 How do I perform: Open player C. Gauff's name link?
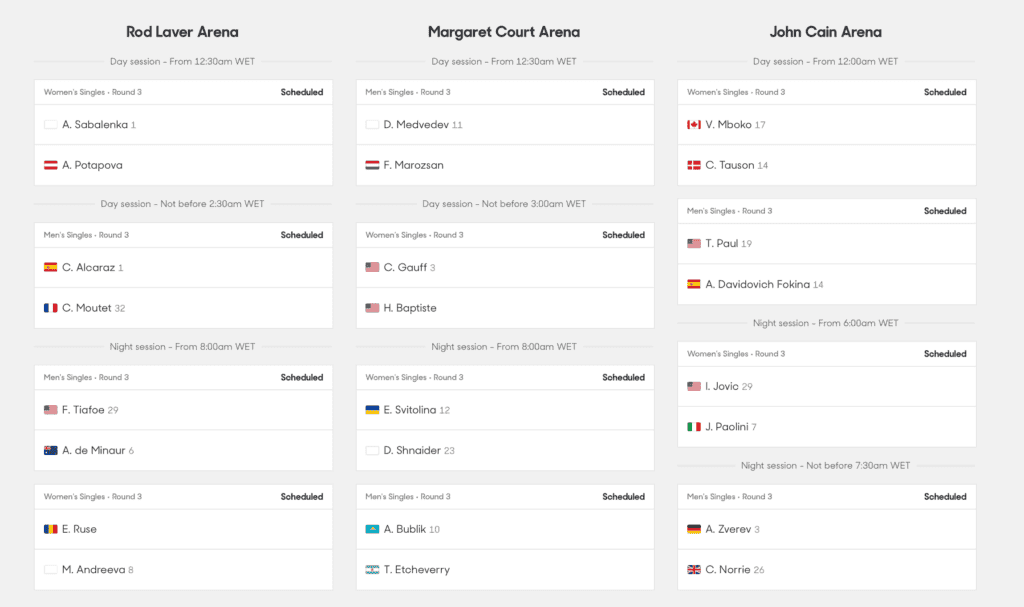405,268
